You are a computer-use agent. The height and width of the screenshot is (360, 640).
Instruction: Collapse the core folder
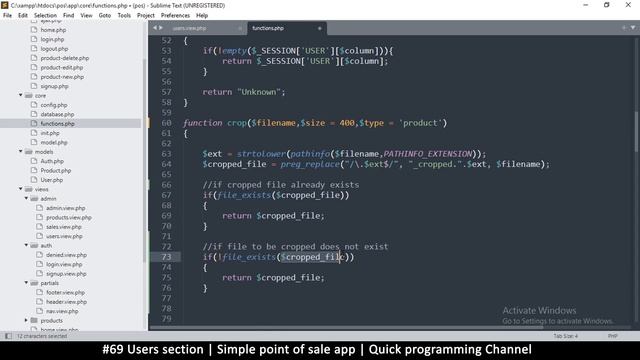pyautogui.click(x=20, y=95)
